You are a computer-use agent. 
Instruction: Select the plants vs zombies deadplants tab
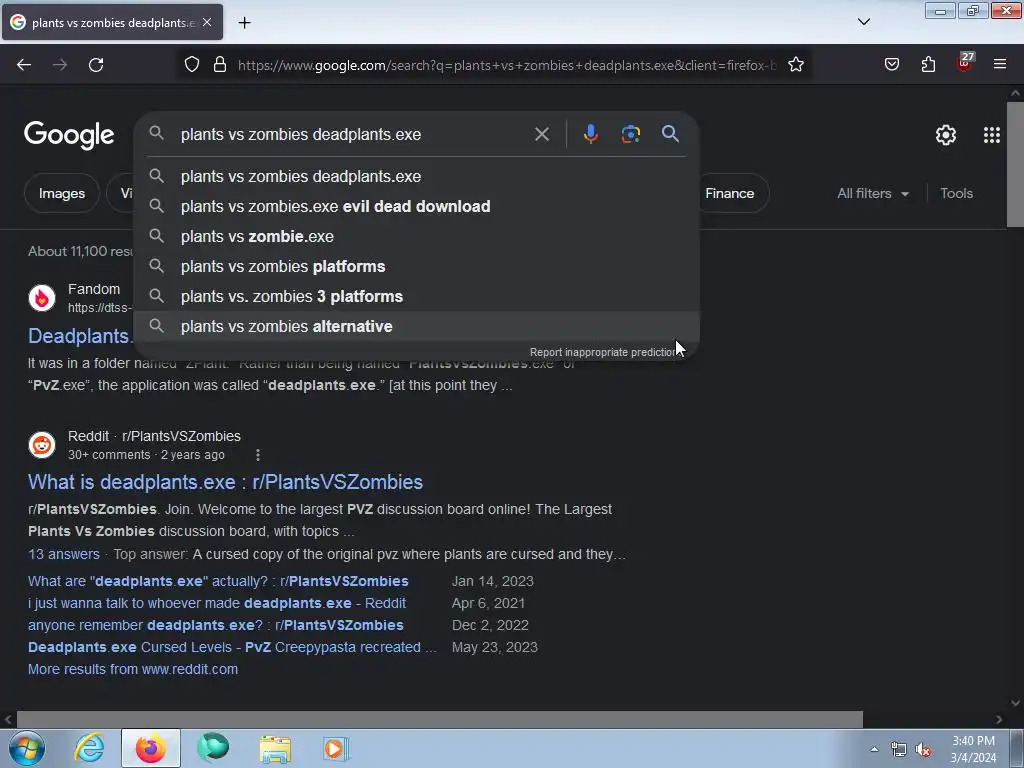pyautogui.click(x=112, y=22)
